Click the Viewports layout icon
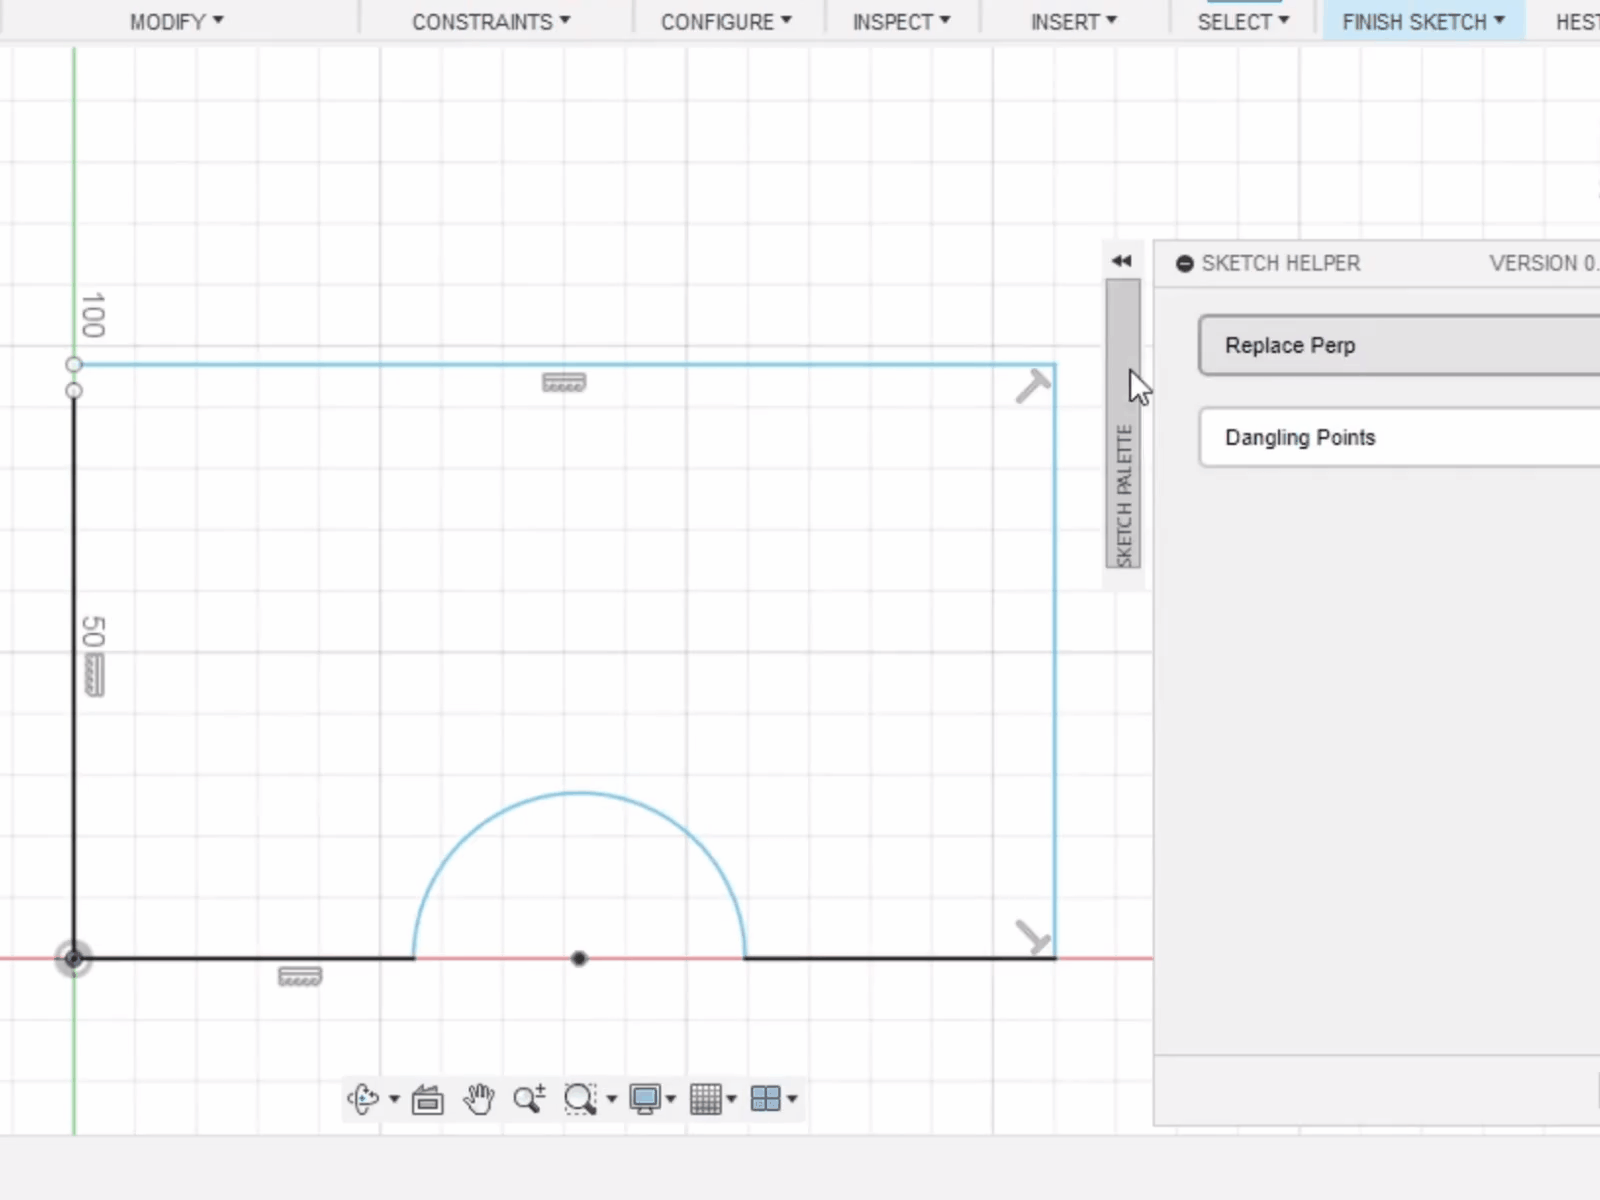 (x=766, y=1099)
